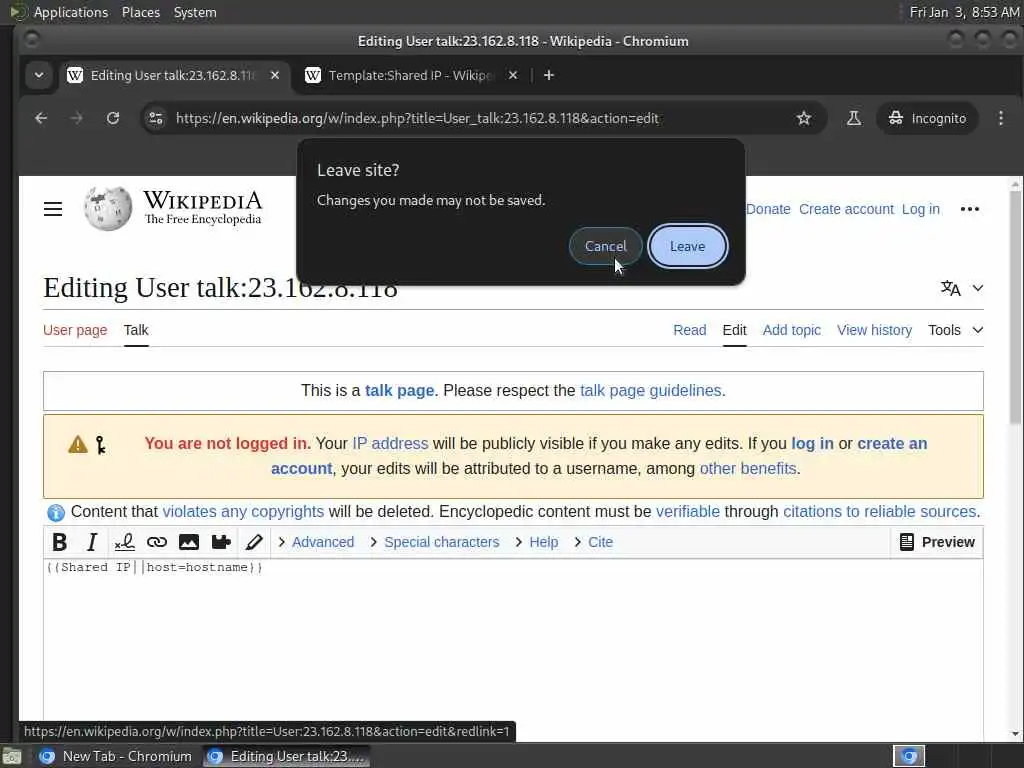Viewport: 1024px width, 768px height.
Task: Click the syntax highlighting pencil icon
Action: click(x=254, y=542)
